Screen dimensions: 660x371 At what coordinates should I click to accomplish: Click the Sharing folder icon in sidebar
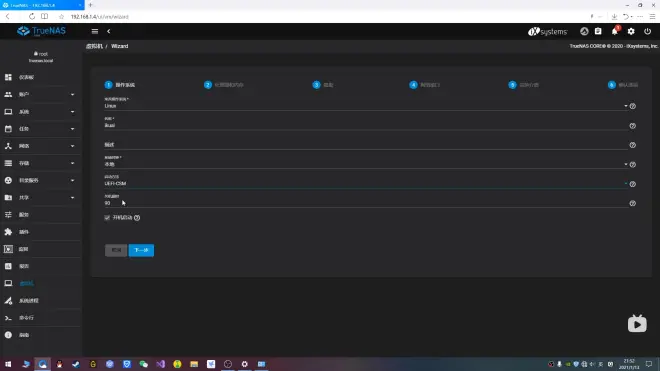pyautogui.click(x=8, y=198)
